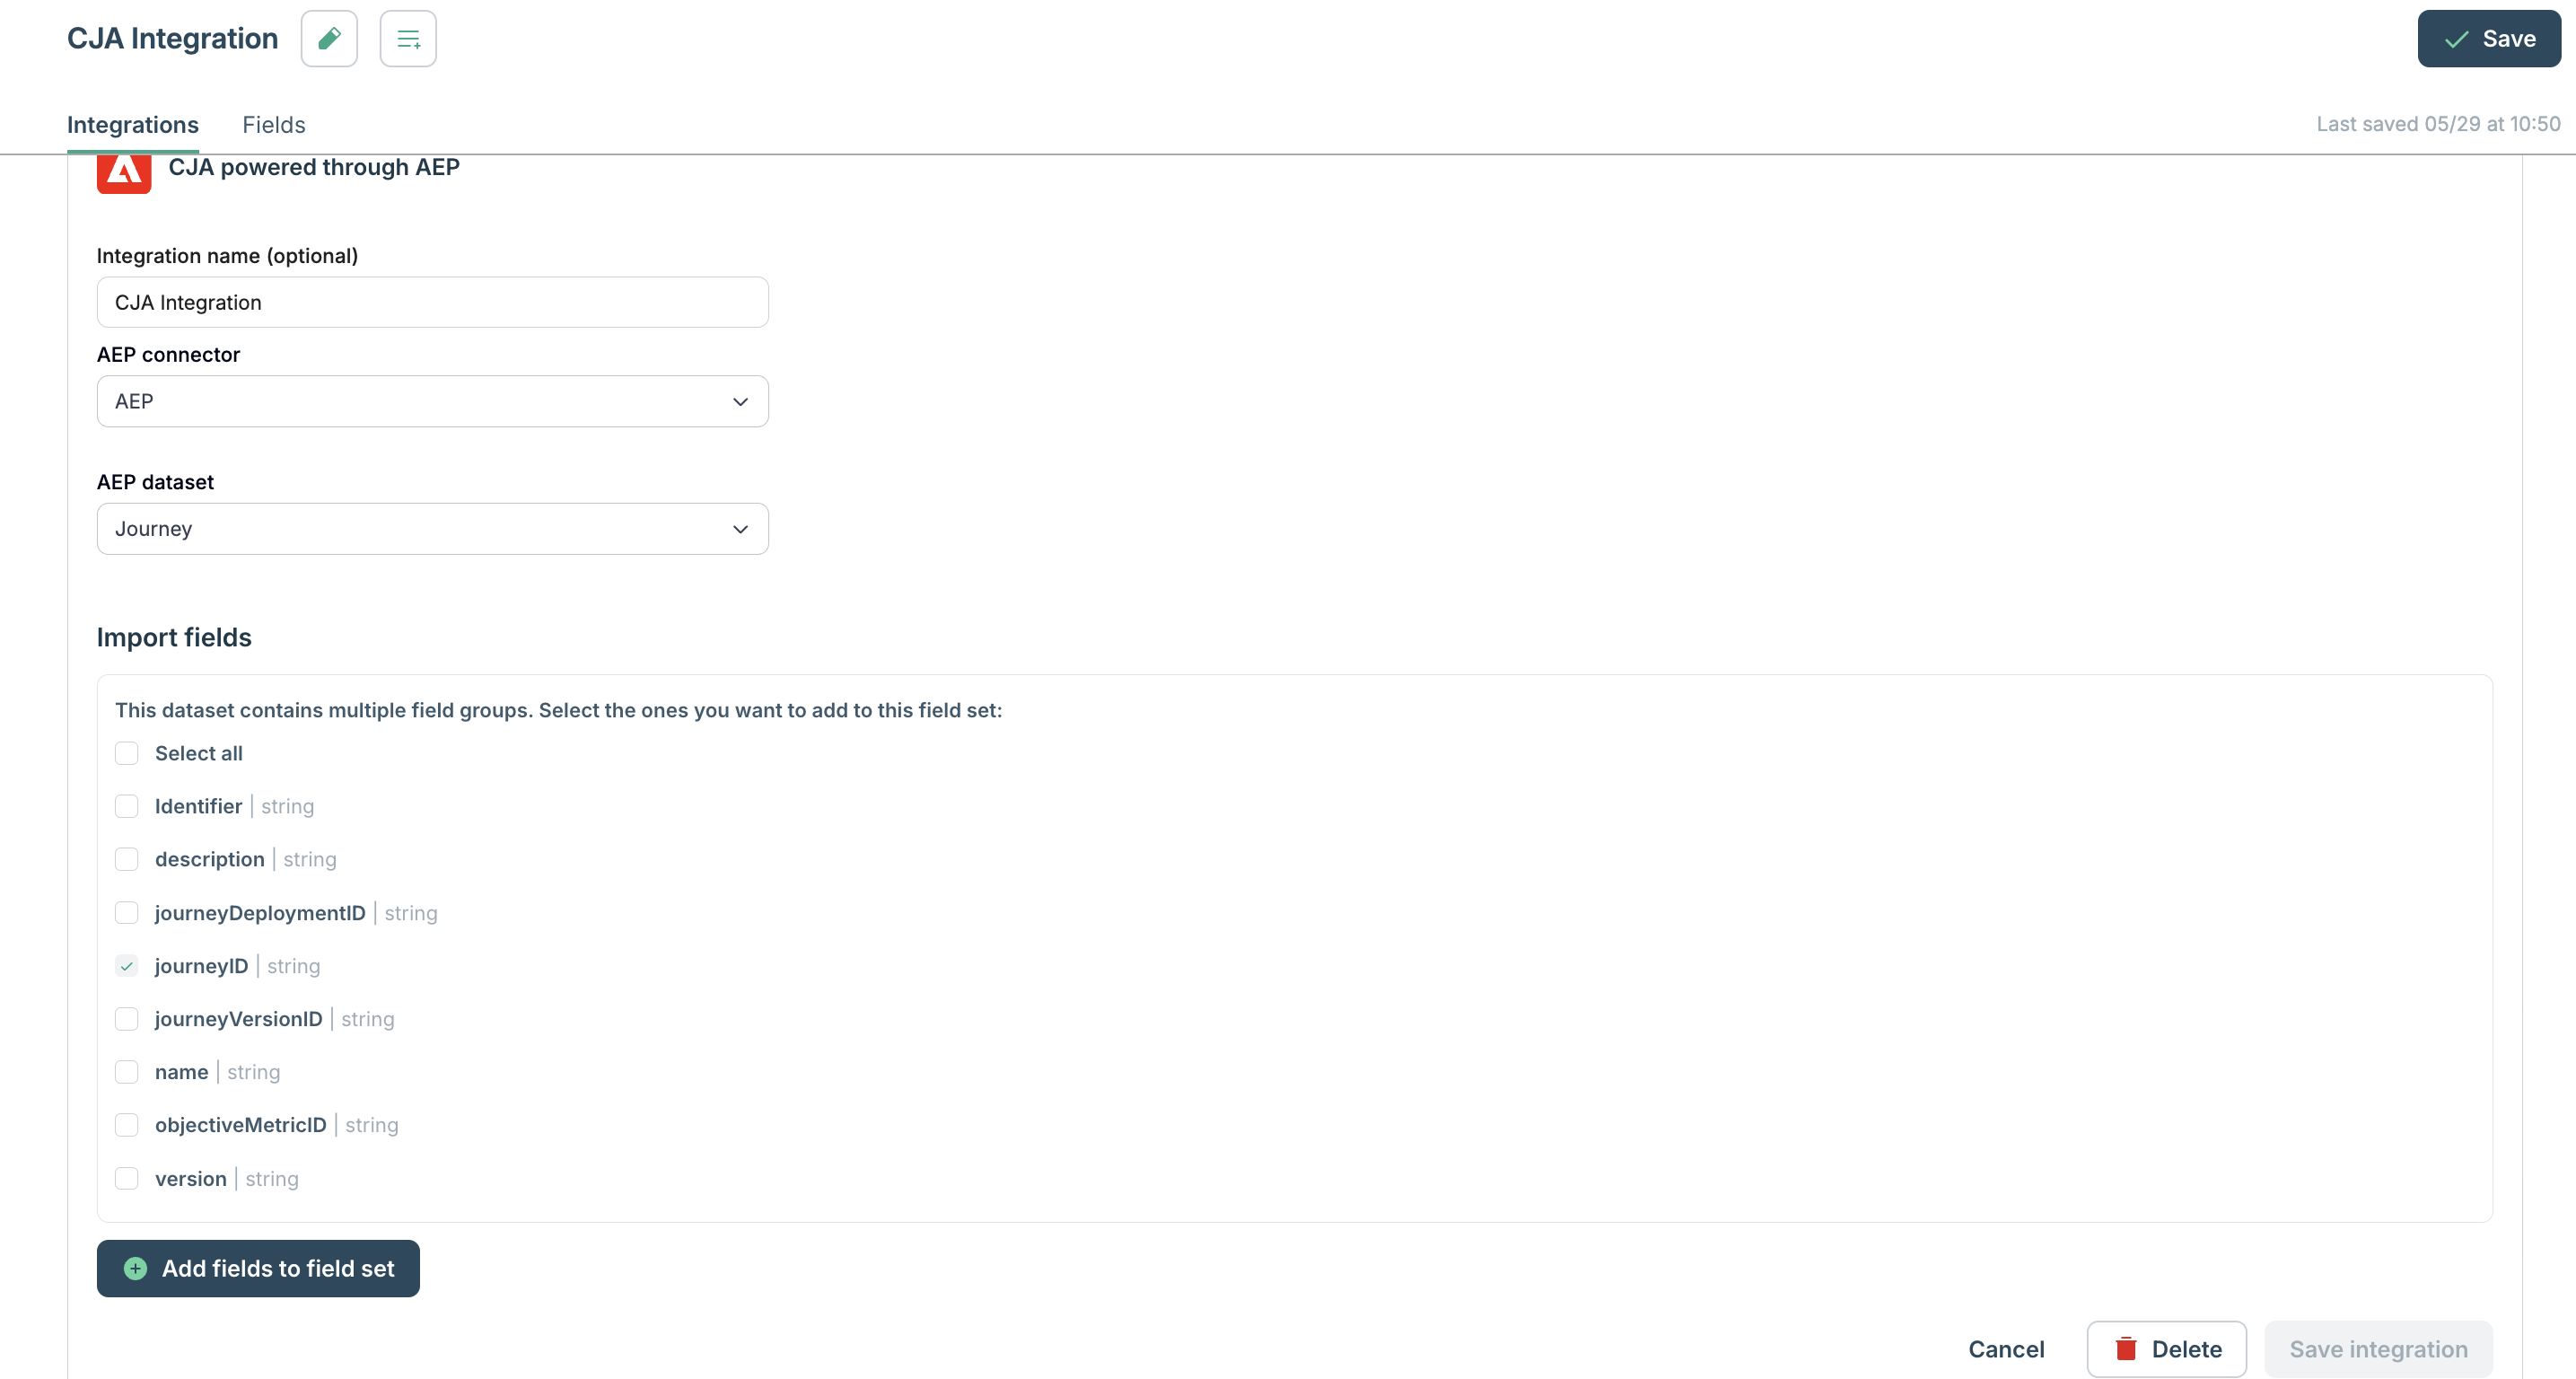2576x1379 pixels.
Task: Click the Adobe logo by CJA powered through AEP
Action: (124, 172)
